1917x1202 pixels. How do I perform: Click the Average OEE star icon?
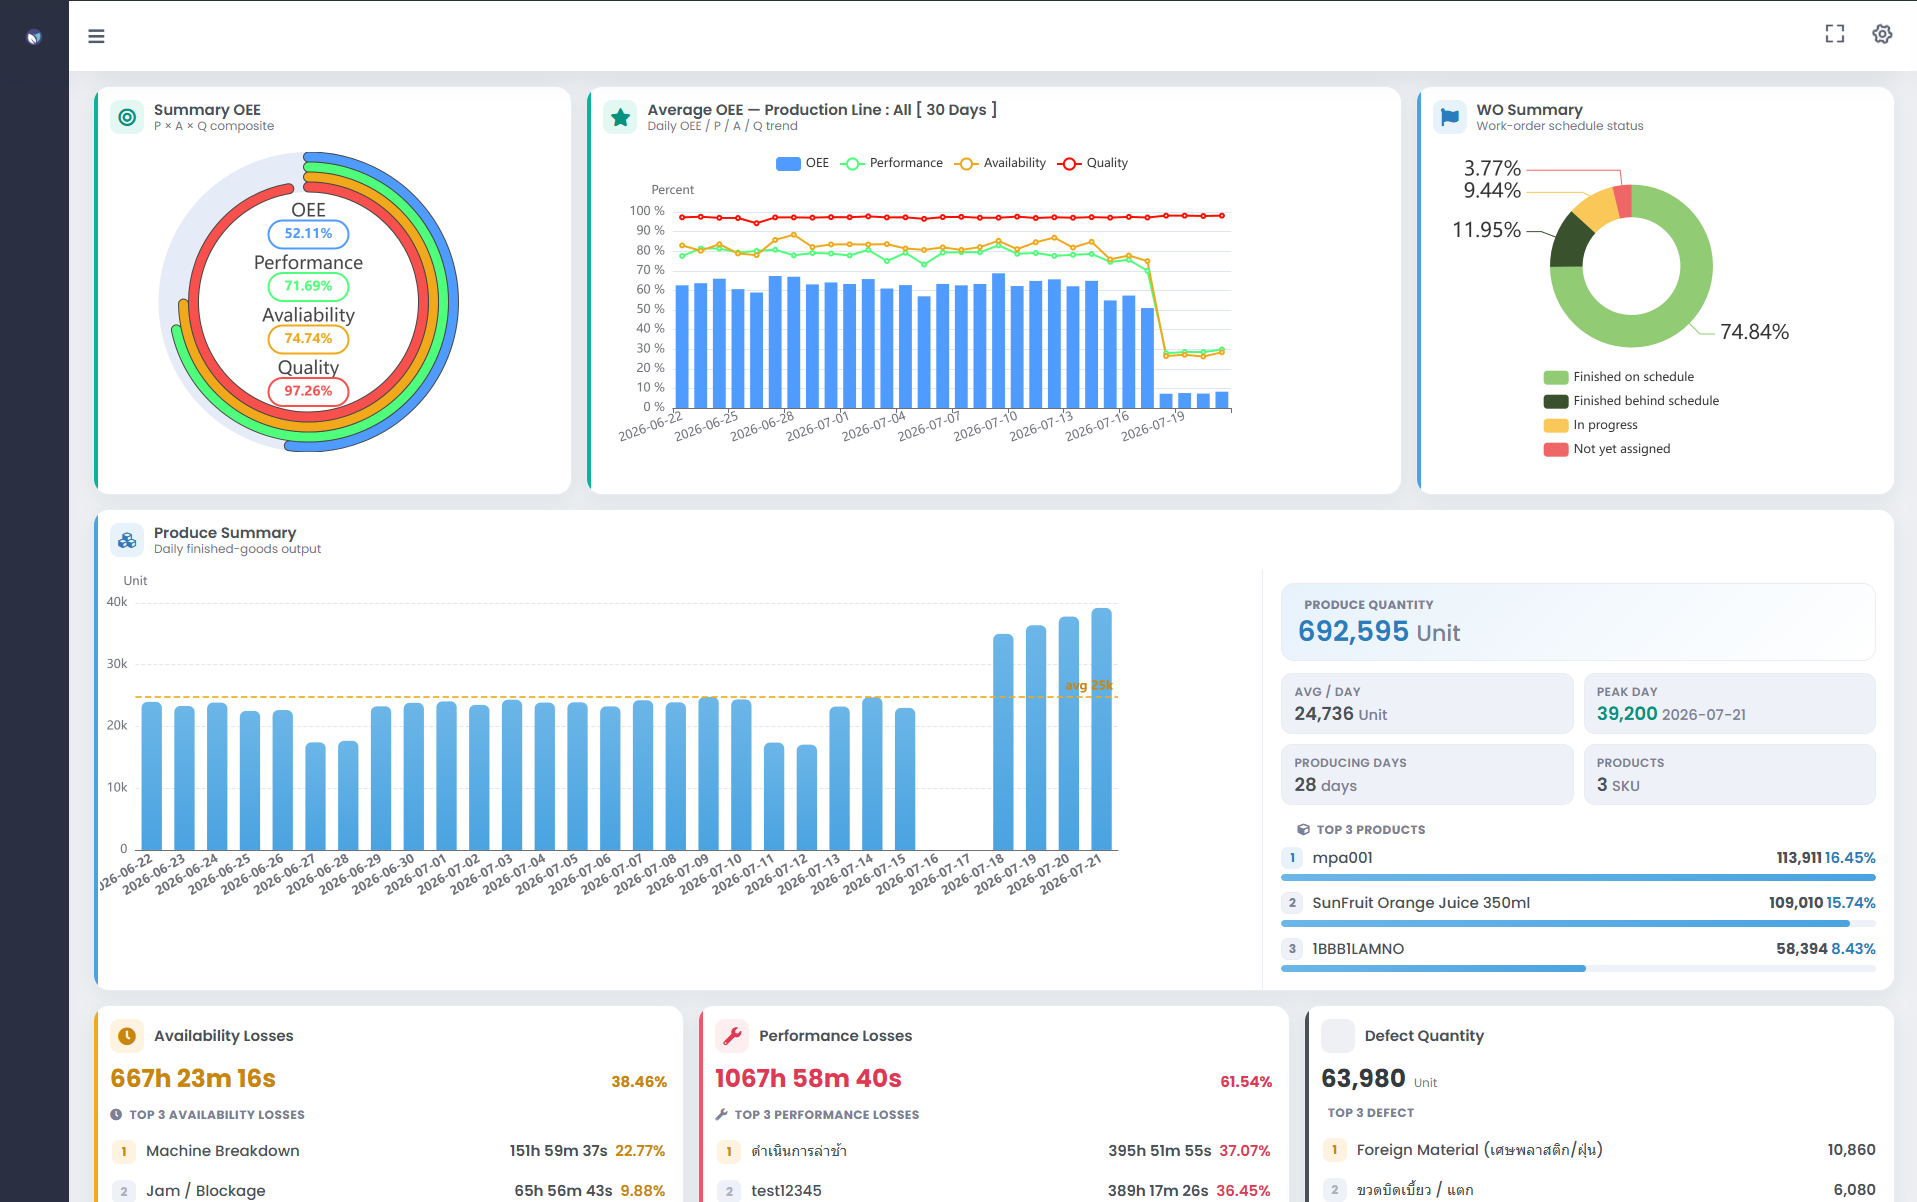tap(620, 117)
